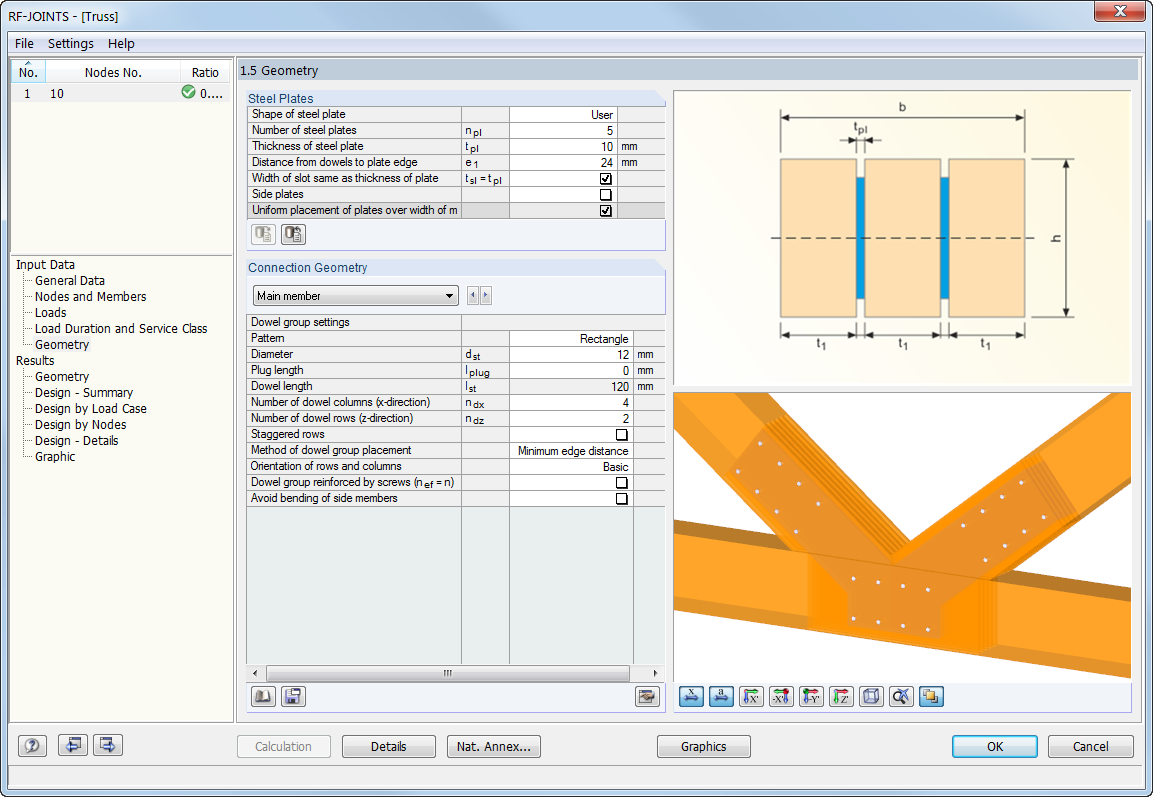Click the display options icon below the 3D view
Image resolution: width=1153 pixels, height=797 pixels.
click(931, 696)
